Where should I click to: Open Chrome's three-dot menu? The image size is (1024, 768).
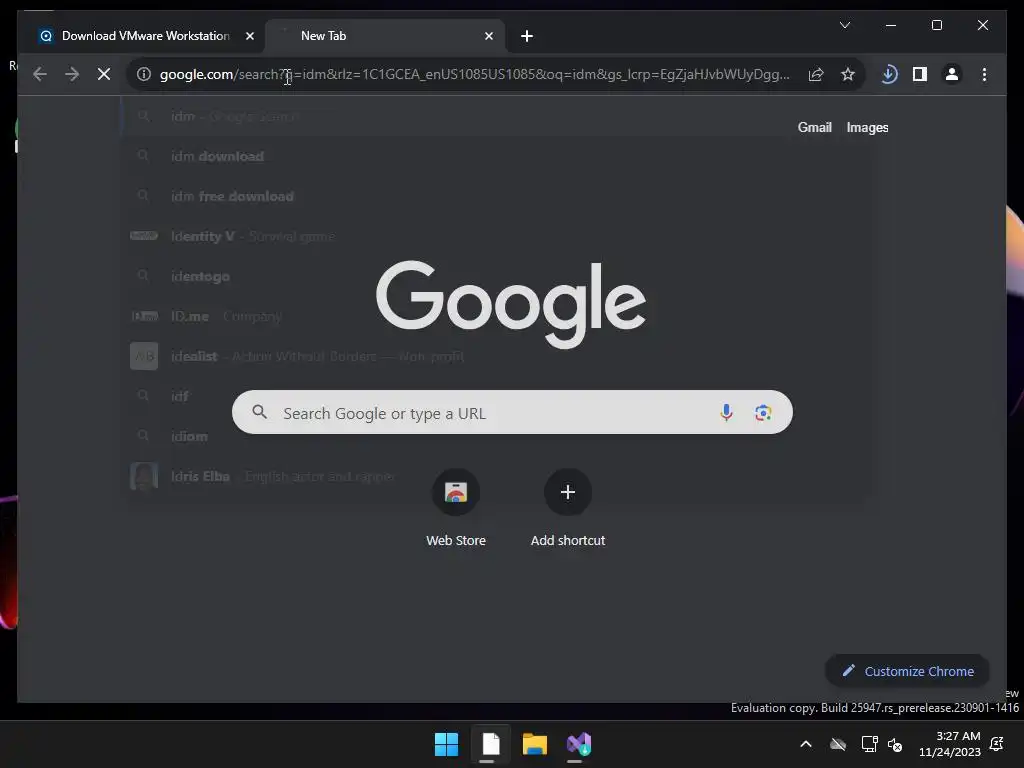(984, 74)
